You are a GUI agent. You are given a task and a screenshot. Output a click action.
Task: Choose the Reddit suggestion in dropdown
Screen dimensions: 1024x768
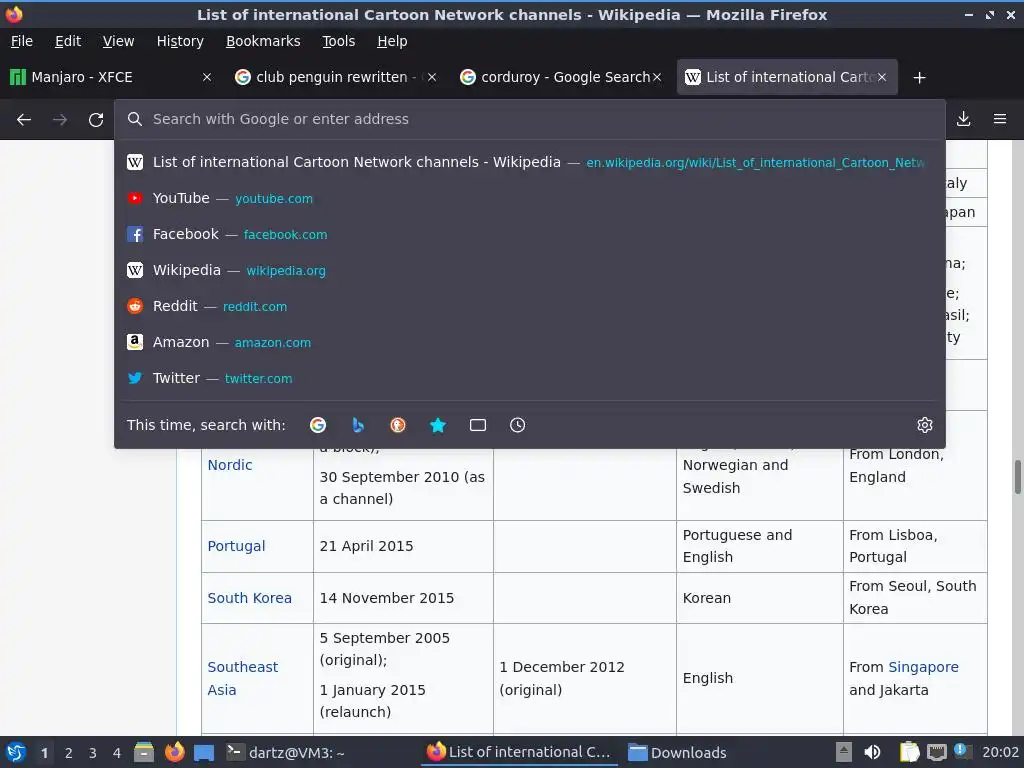point(530,306)
